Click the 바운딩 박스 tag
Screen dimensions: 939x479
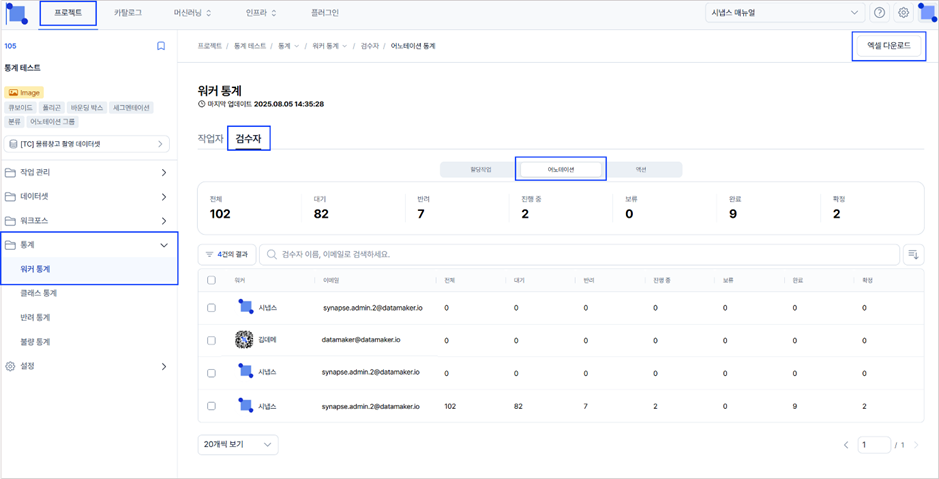(89, 108)
